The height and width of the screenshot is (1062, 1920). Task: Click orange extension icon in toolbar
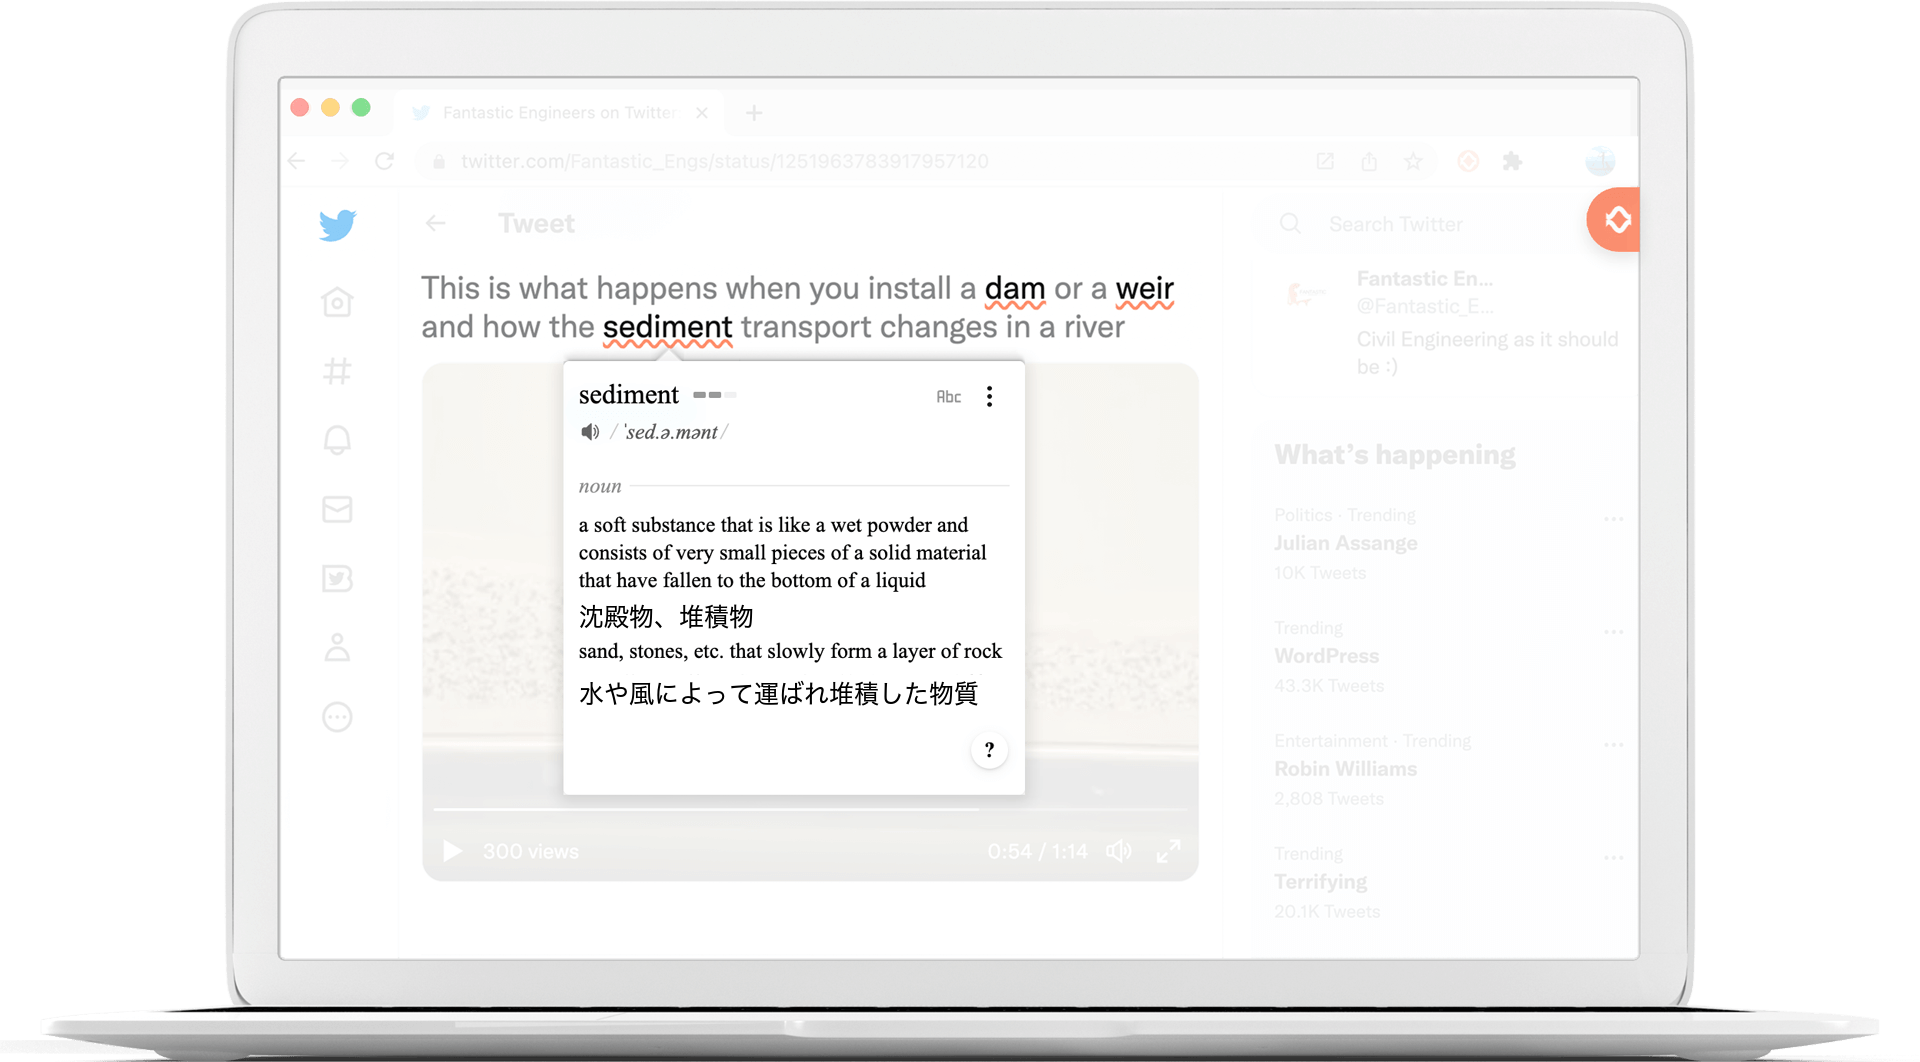coord(1468,161)
